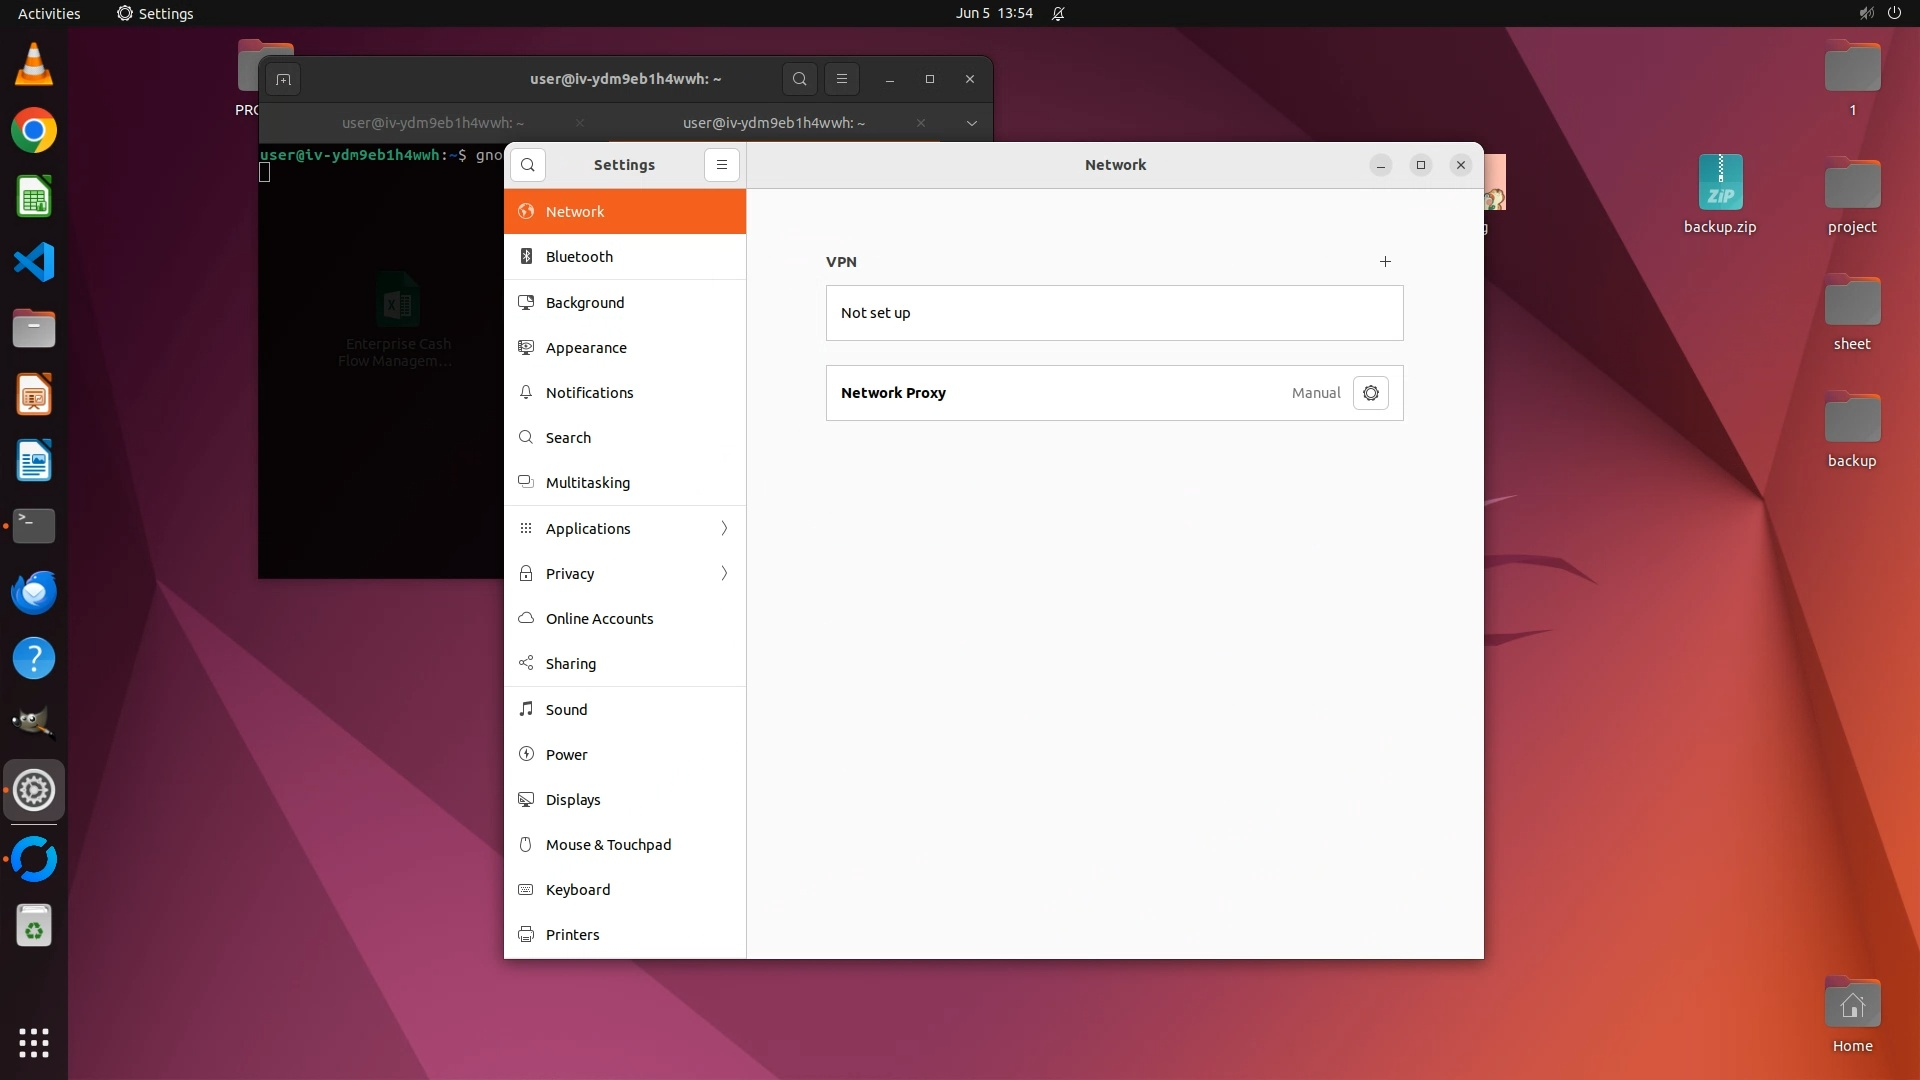Switch to the second terminal tab
Viewport: 1920px width, 1080px height.
tap(773, 123)
